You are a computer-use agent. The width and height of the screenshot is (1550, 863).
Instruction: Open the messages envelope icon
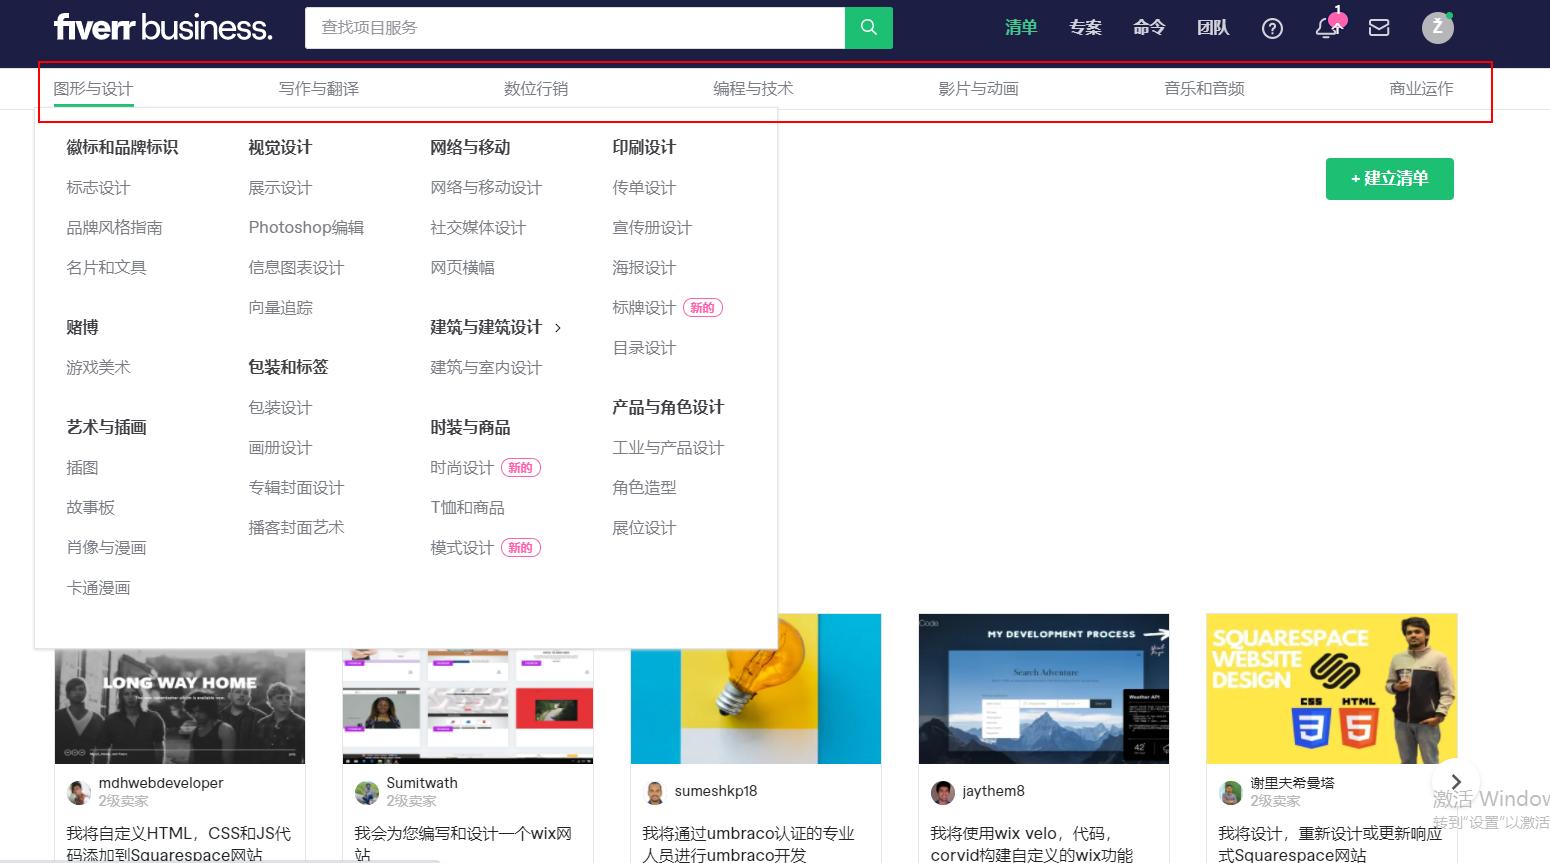pyautogui.click(x=1379, y=28)
